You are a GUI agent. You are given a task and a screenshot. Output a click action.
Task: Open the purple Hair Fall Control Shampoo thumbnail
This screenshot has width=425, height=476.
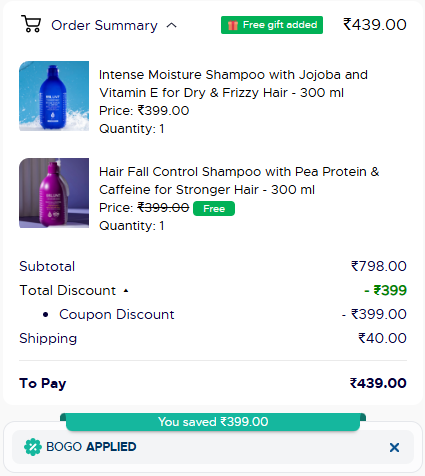[54, 193]
